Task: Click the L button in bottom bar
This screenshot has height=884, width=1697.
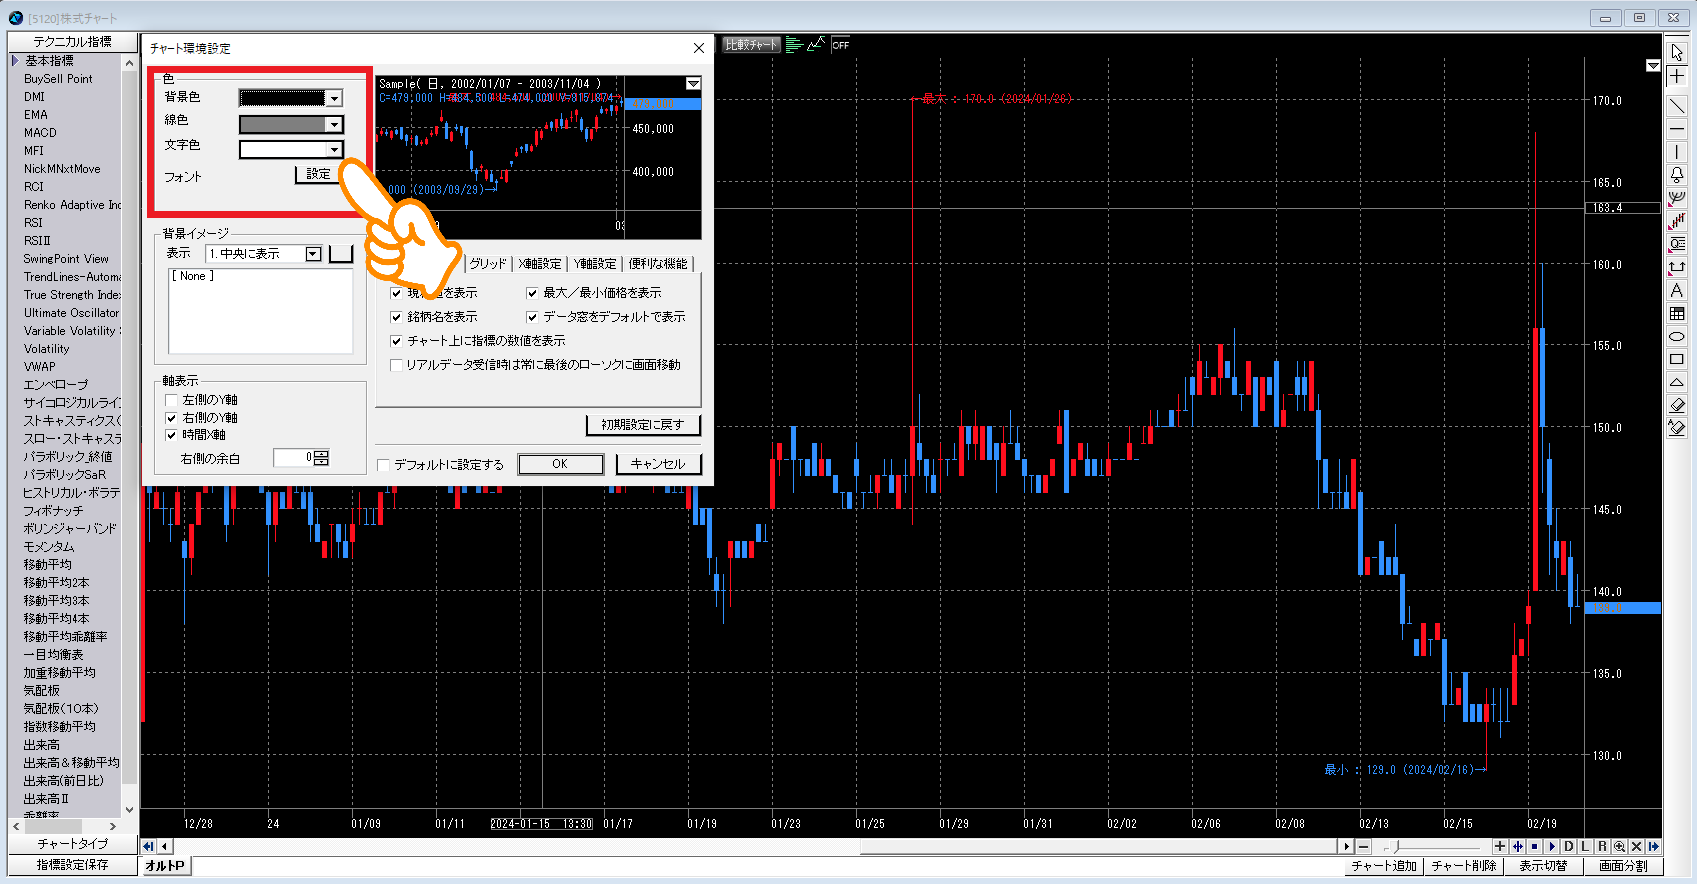Action: coord(1585,847)
